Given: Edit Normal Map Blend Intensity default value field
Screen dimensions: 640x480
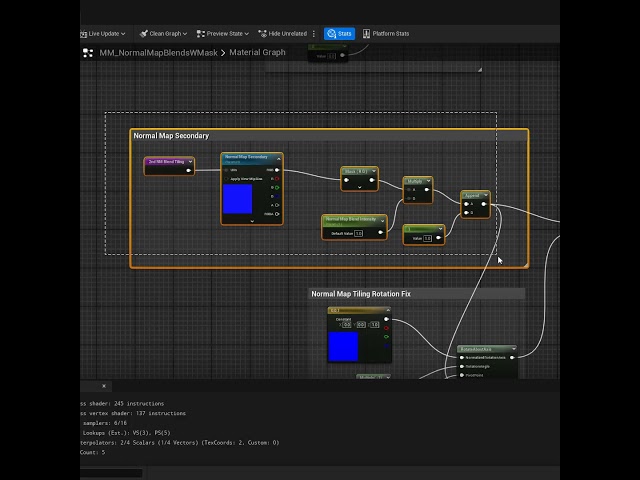Looking at the screenshot, I should tap(358, 233).
